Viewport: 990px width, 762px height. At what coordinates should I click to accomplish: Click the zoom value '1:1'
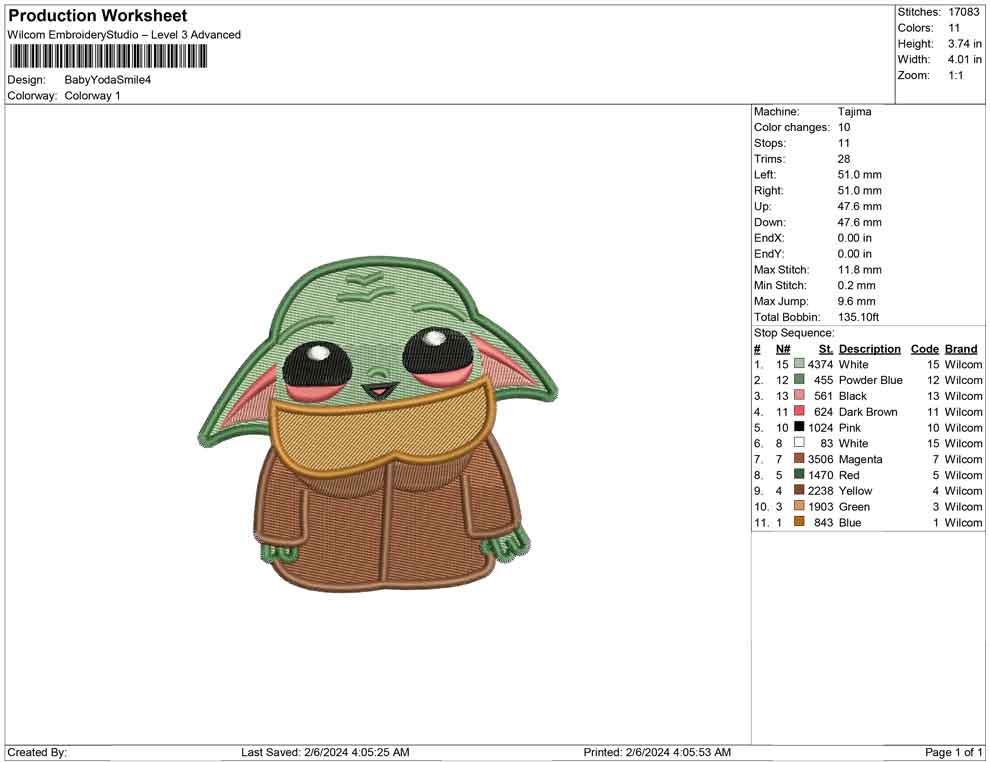pyautogui.click(x=955, y=75)
